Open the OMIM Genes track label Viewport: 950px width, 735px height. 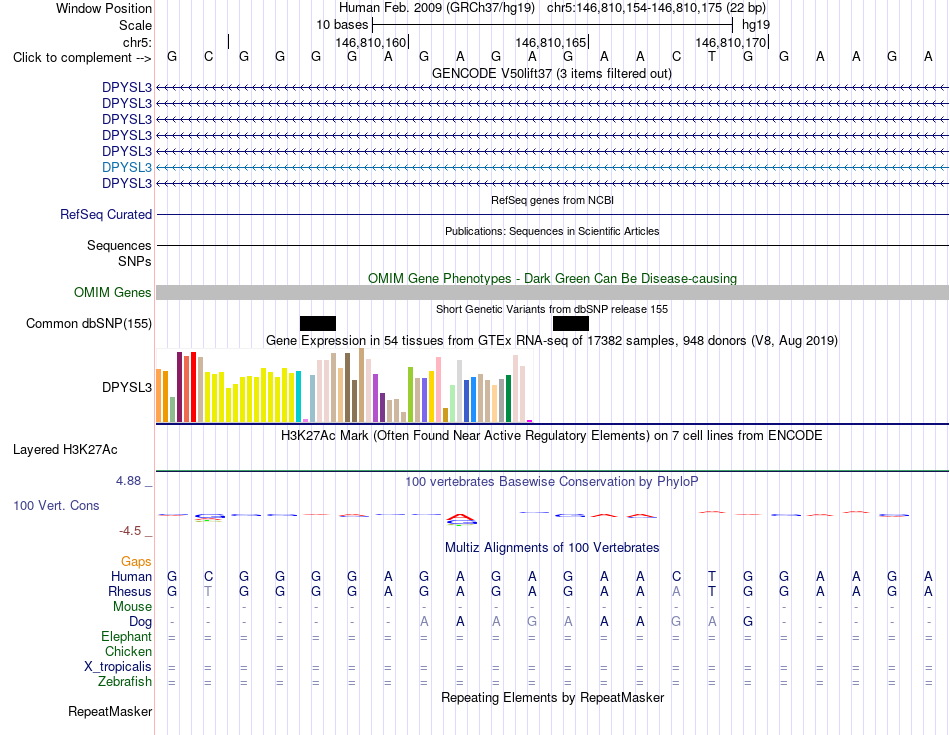[x=113, y=293]
